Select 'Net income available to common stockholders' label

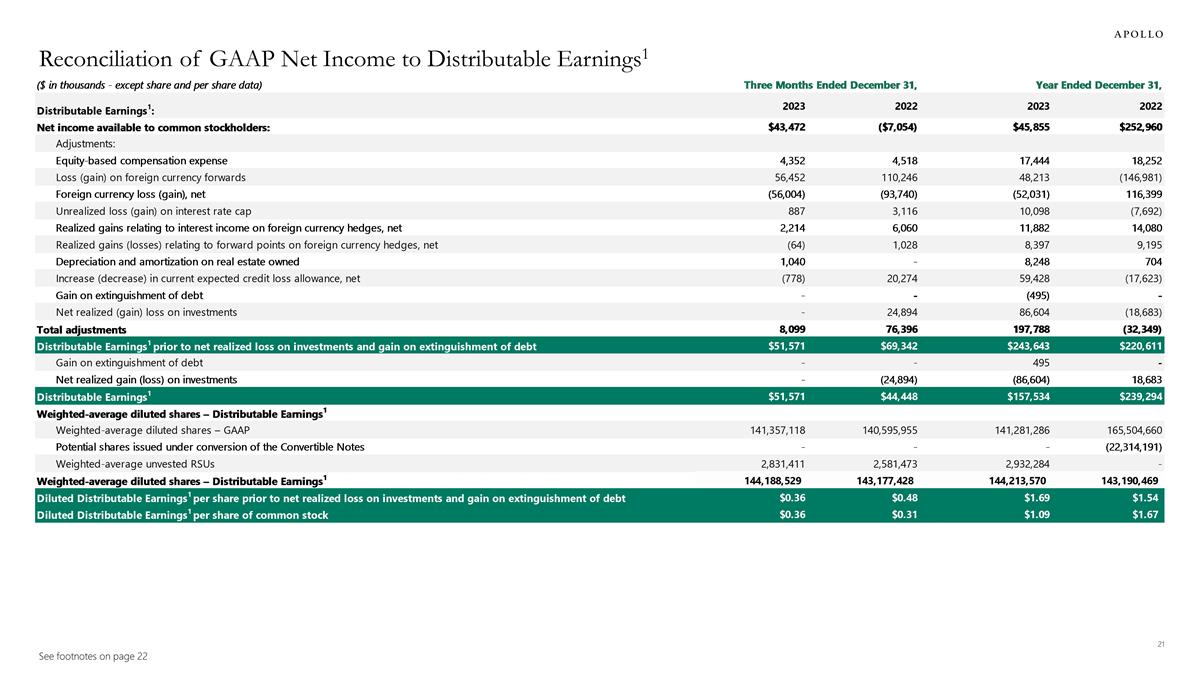click(153, 127)
